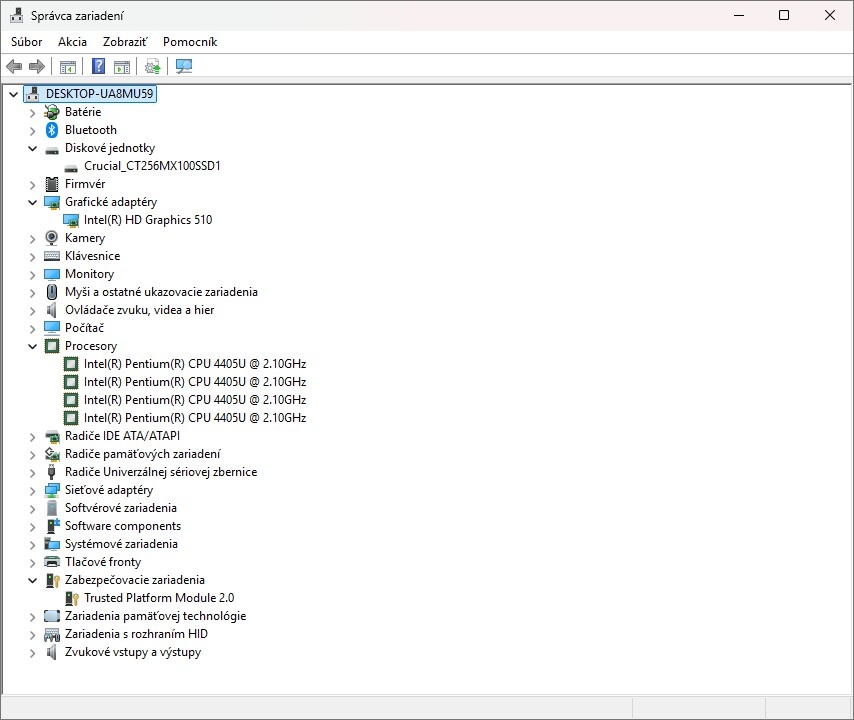Open the Súbor menu
Image resolution: width=854 pixels, height=720 pixels.
coord(26,42)
